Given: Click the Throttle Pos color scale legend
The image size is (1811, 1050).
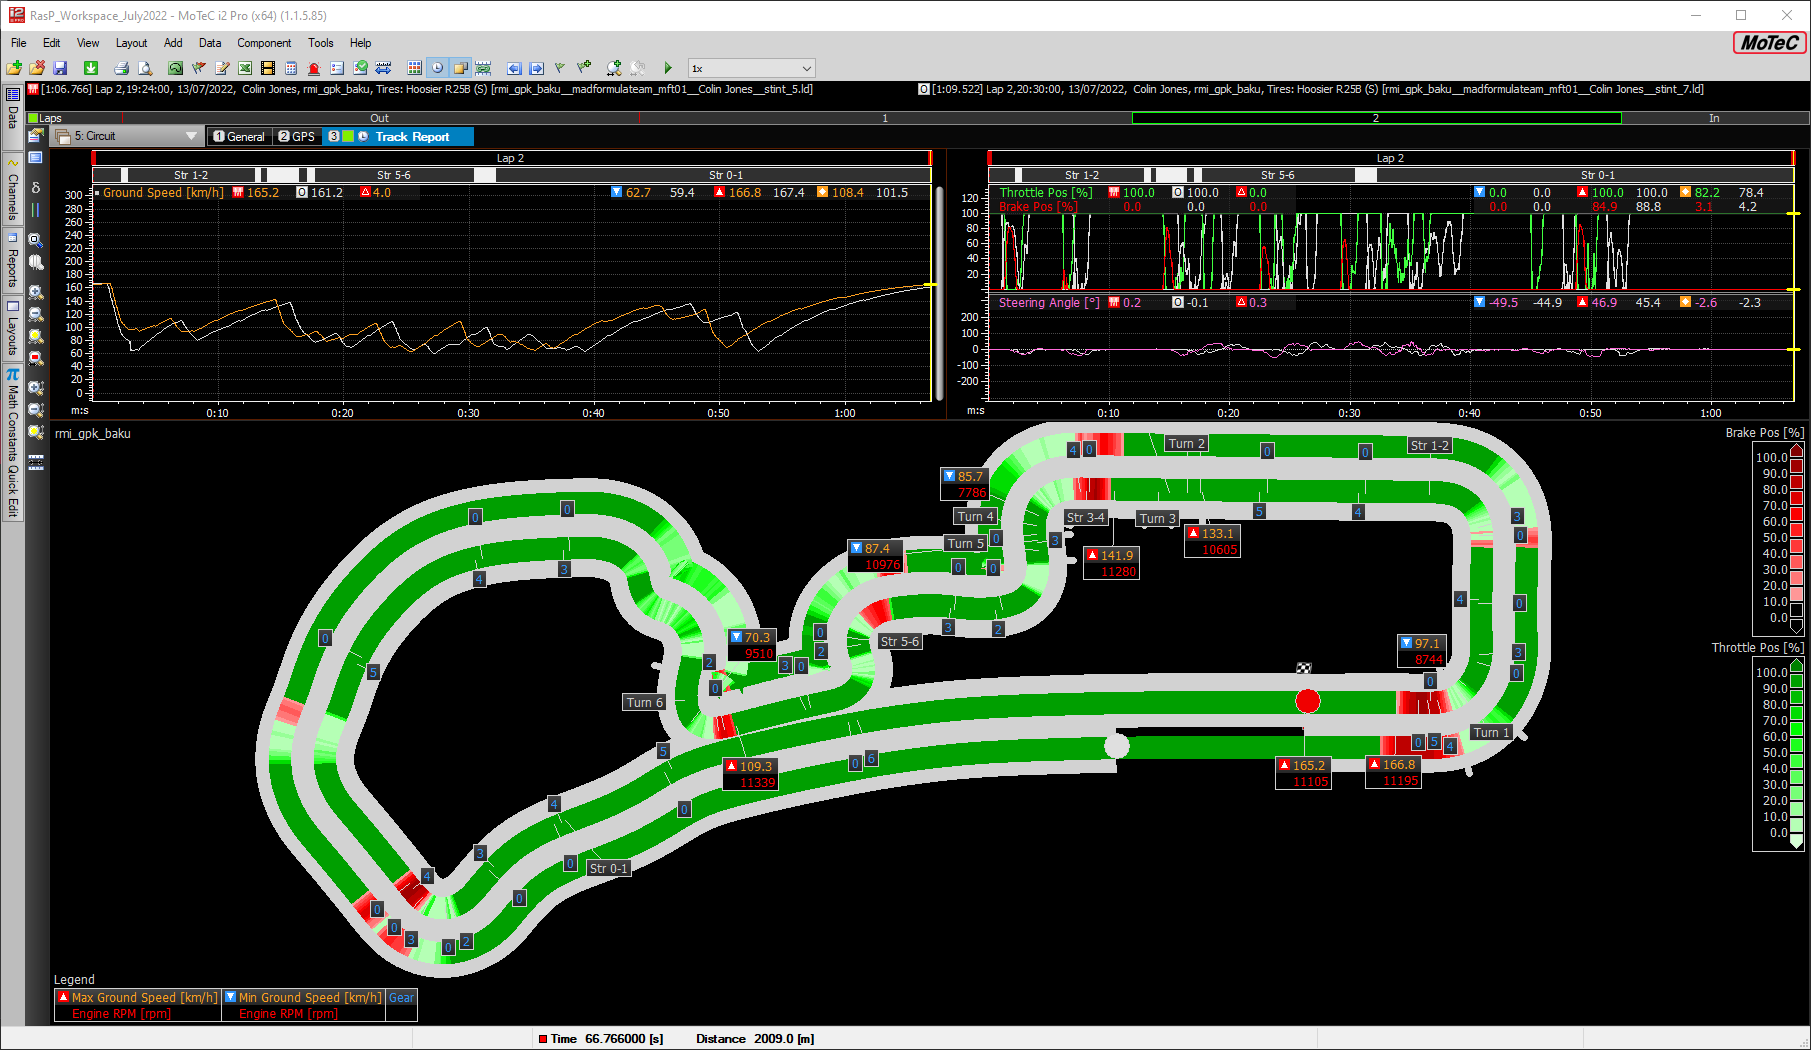Looking at the screenshot, I should click(x=1778, y=752).
